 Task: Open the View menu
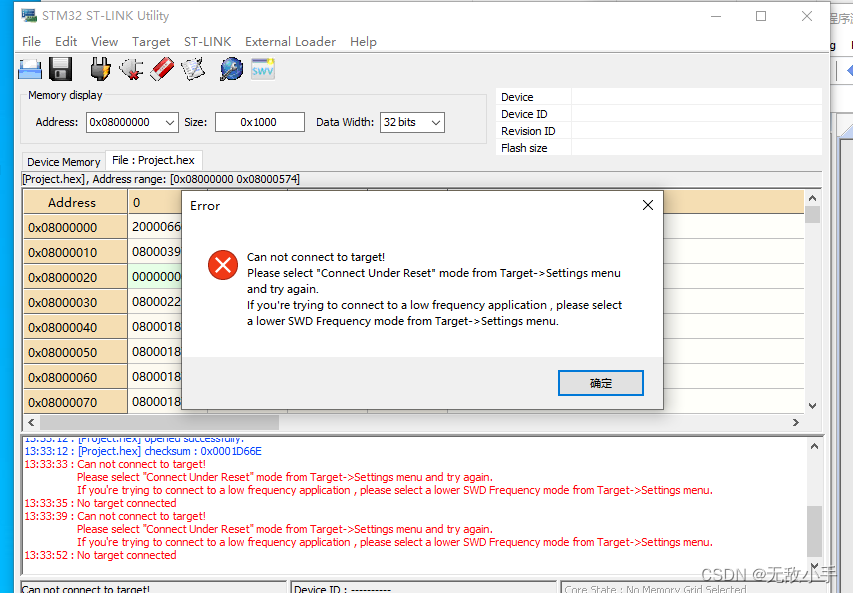104,41
